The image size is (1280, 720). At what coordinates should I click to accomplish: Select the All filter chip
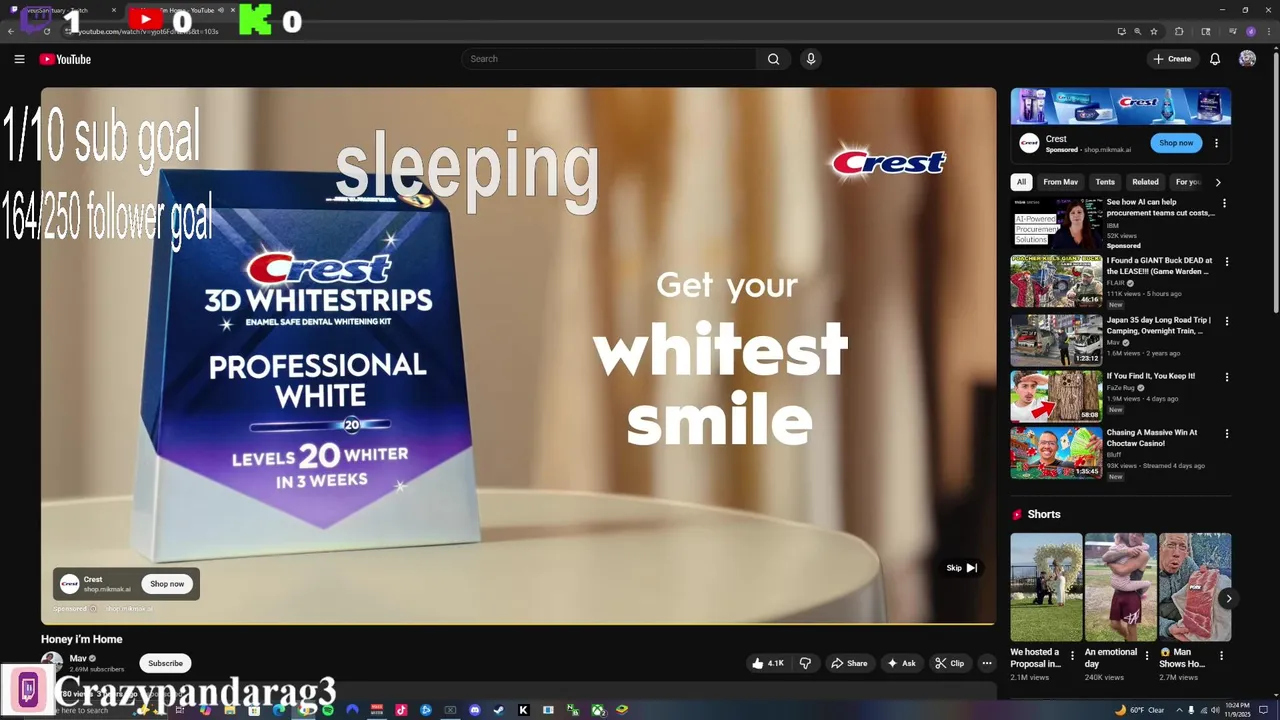[1021, 182]
